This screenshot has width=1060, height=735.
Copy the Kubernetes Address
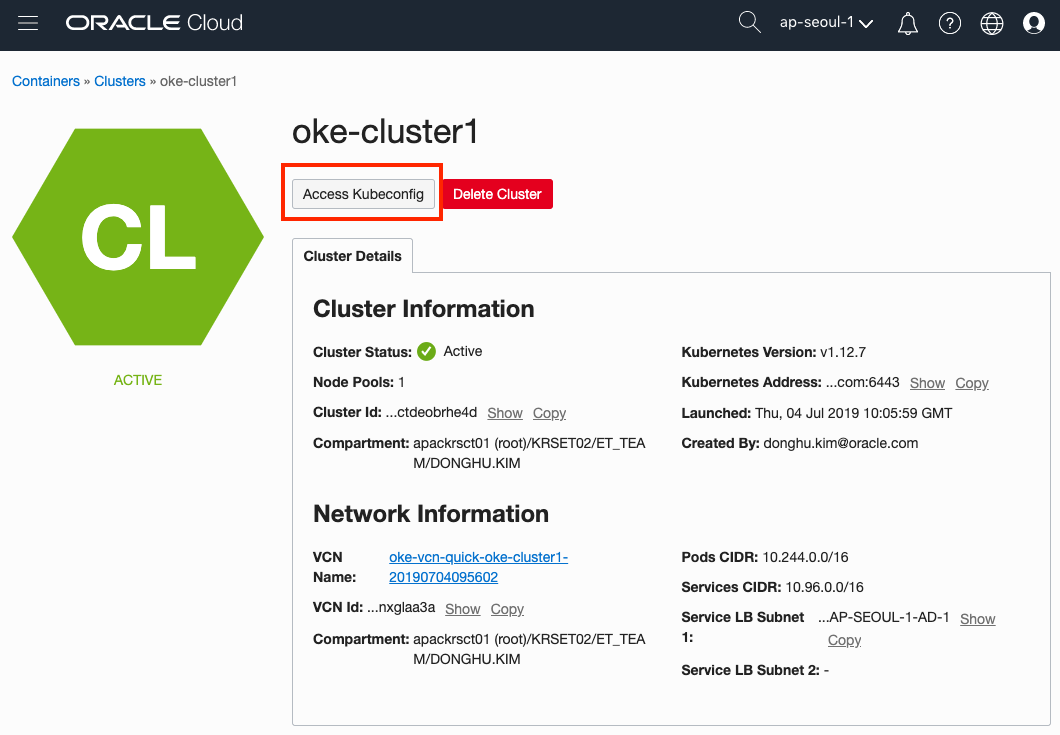(x=972, y=383)
